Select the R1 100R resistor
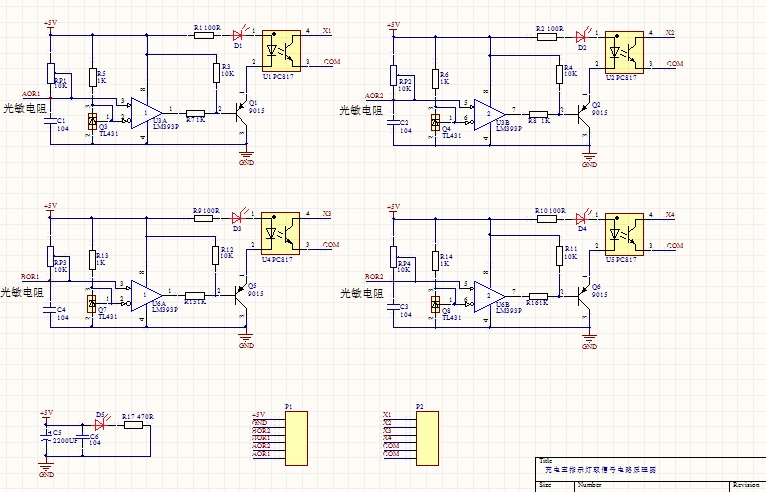766x492 pixels. point(203,35)
